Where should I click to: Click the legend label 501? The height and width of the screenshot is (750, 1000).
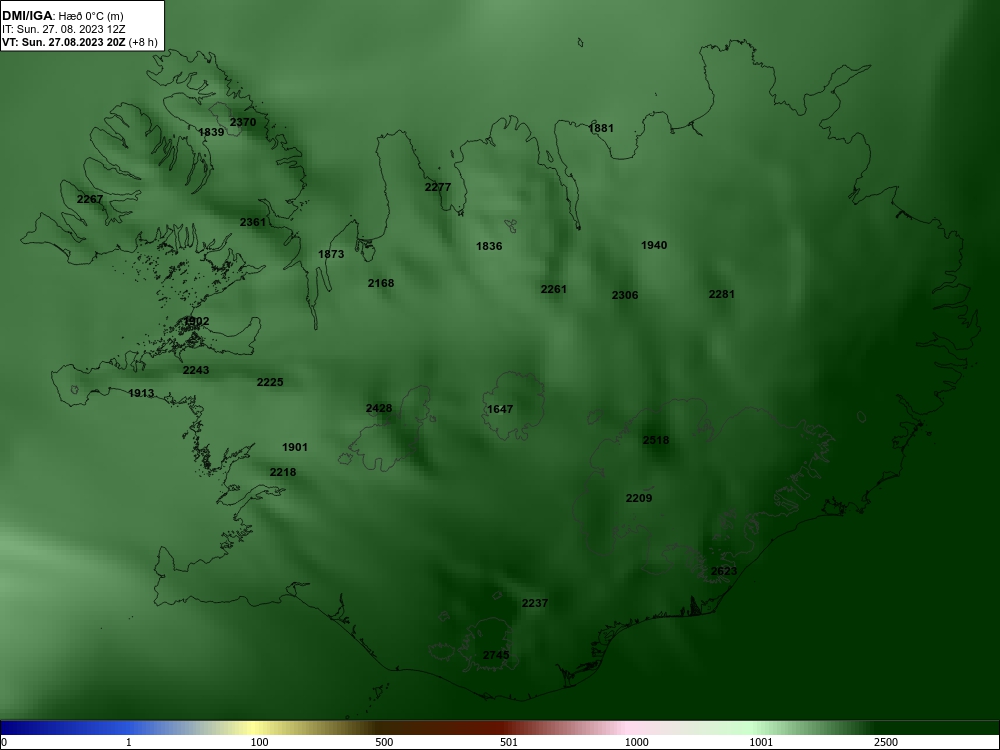coord(509,742)
